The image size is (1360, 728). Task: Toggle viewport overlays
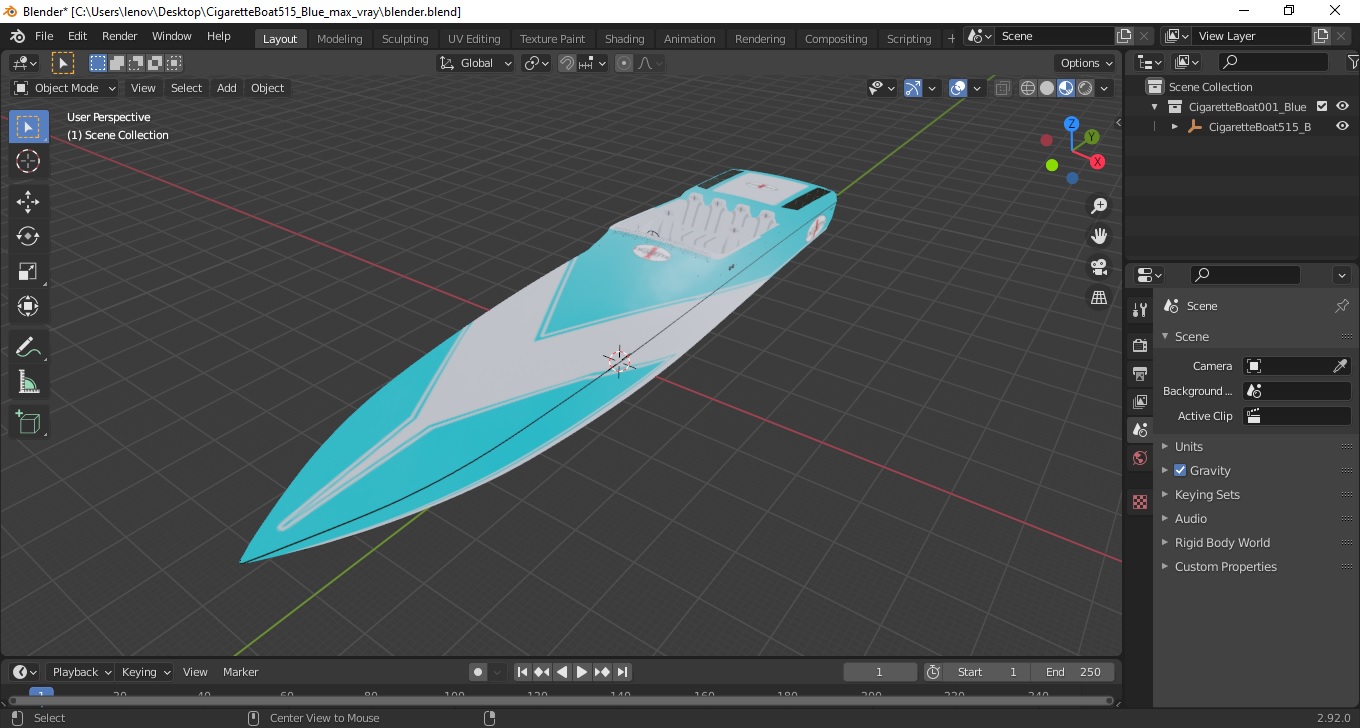tap(958, 88)
